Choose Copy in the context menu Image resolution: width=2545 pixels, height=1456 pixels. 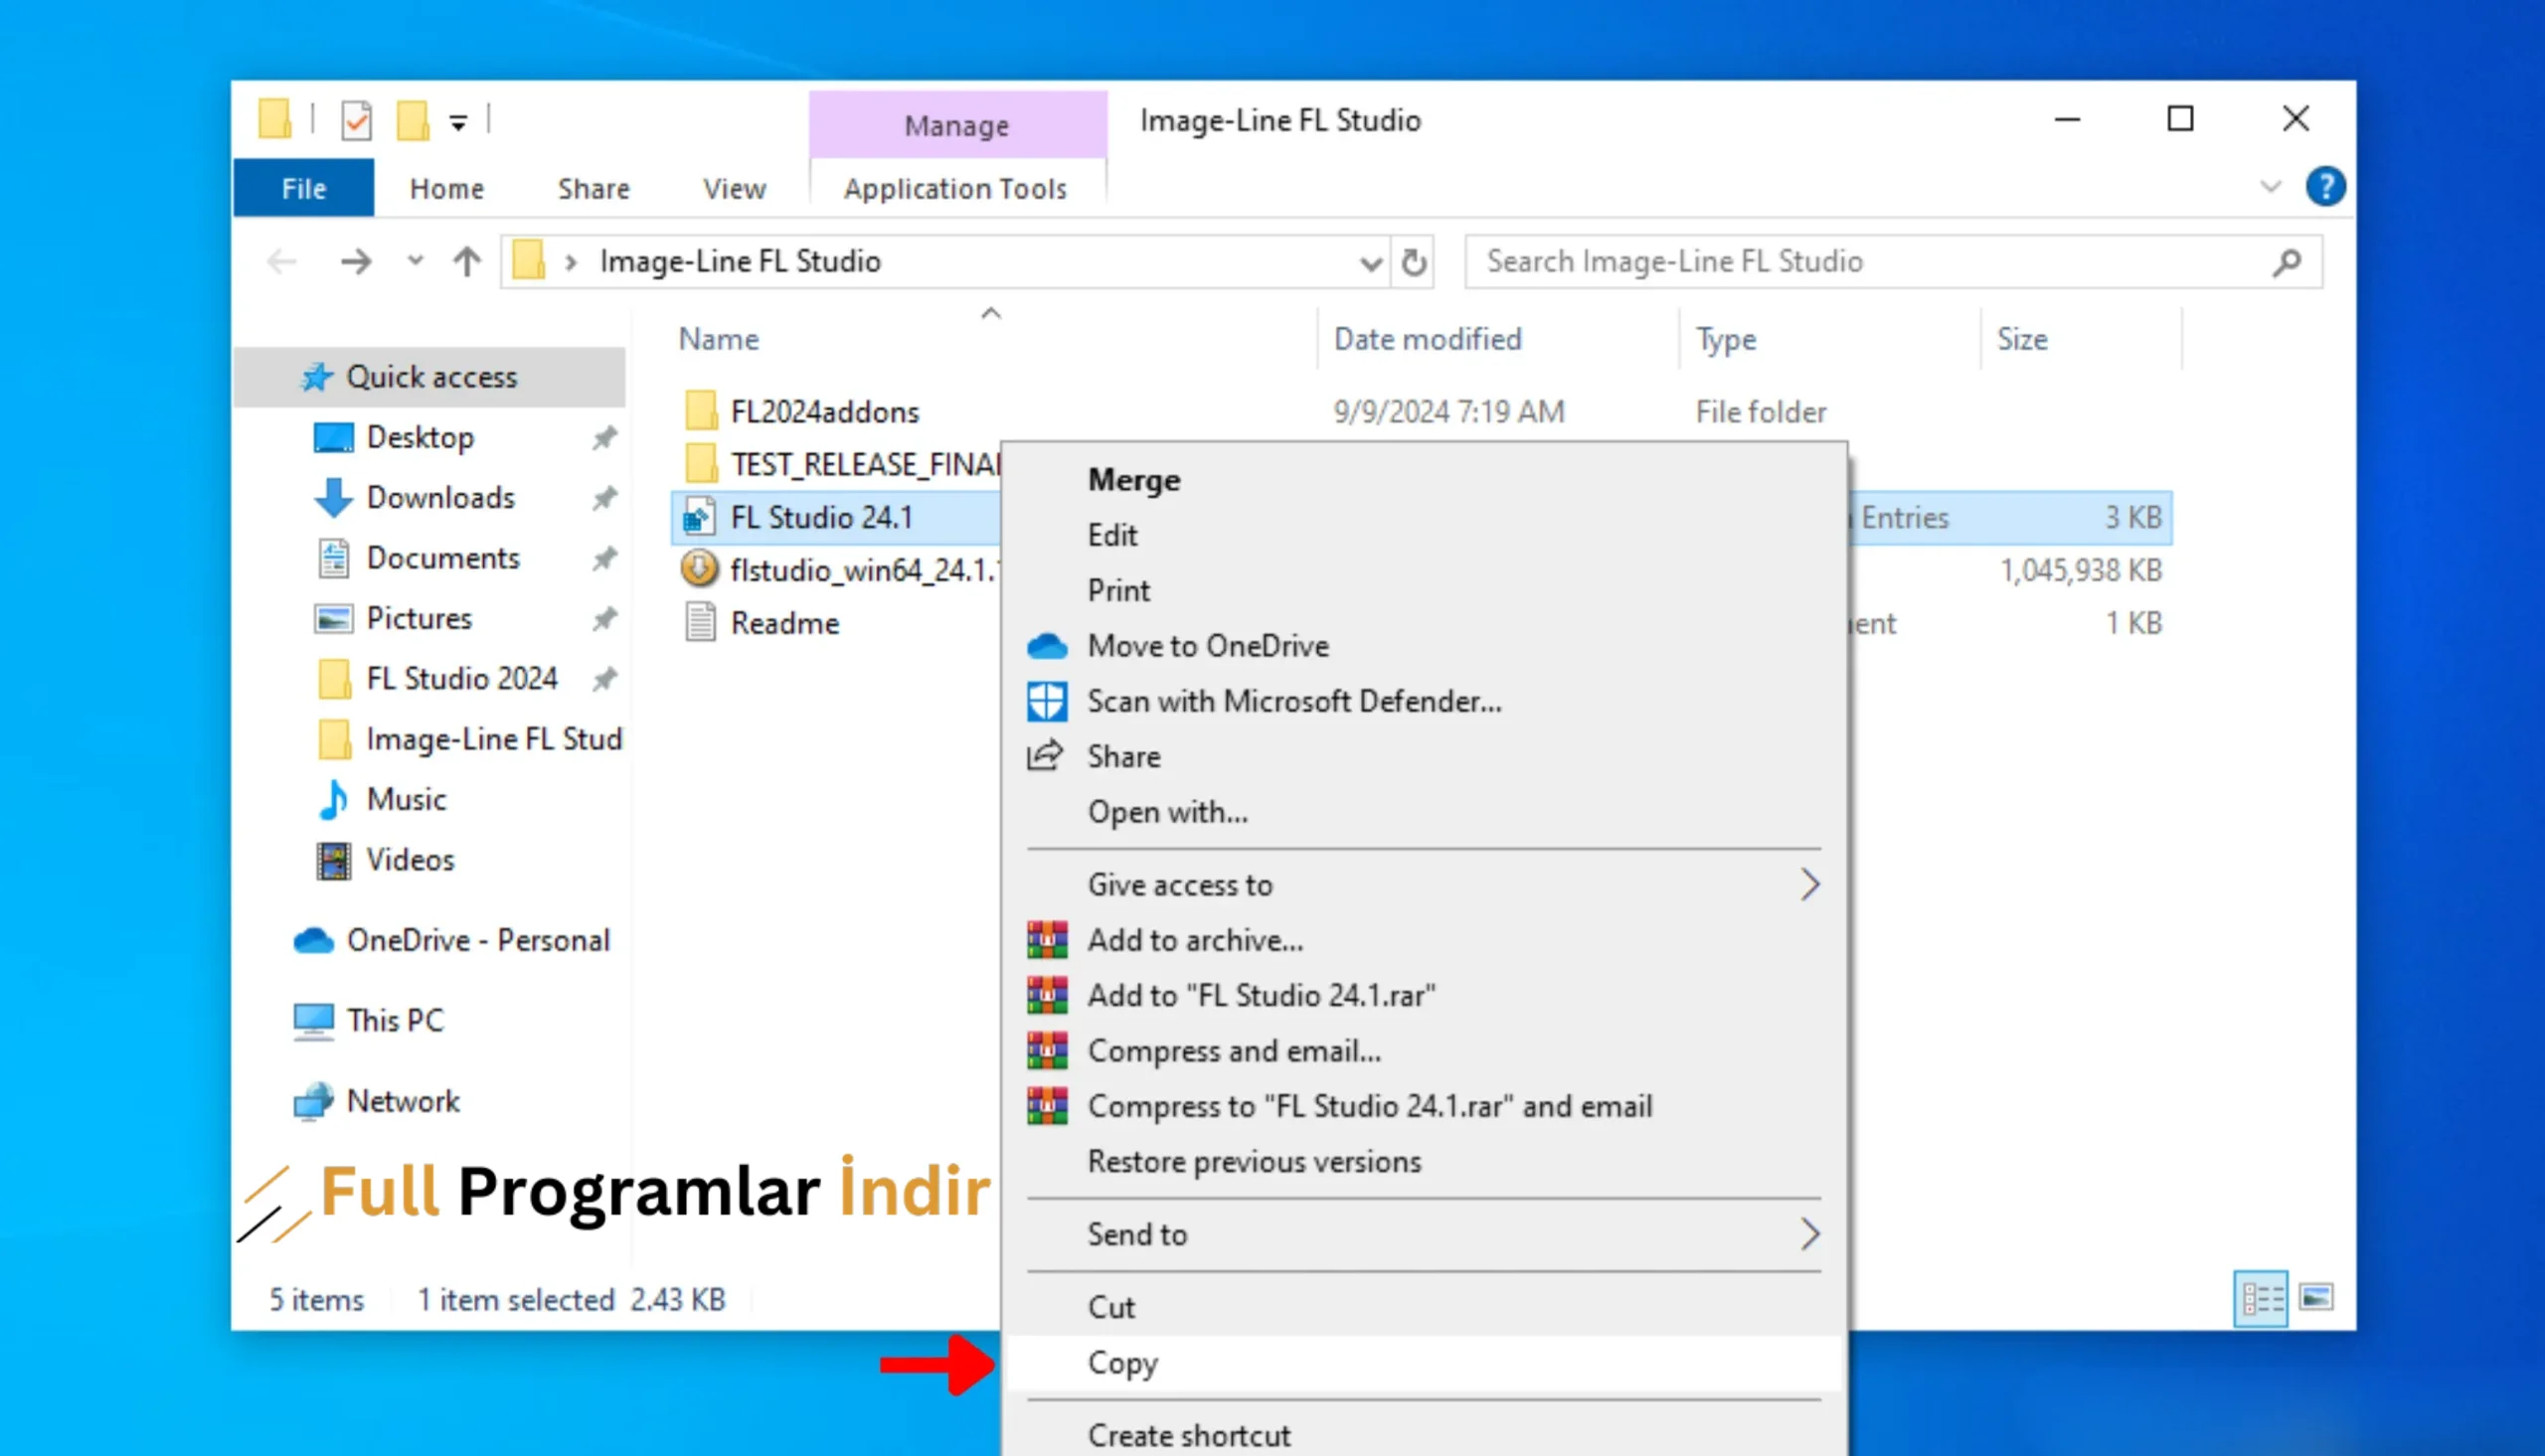tap(1423, 1363)
